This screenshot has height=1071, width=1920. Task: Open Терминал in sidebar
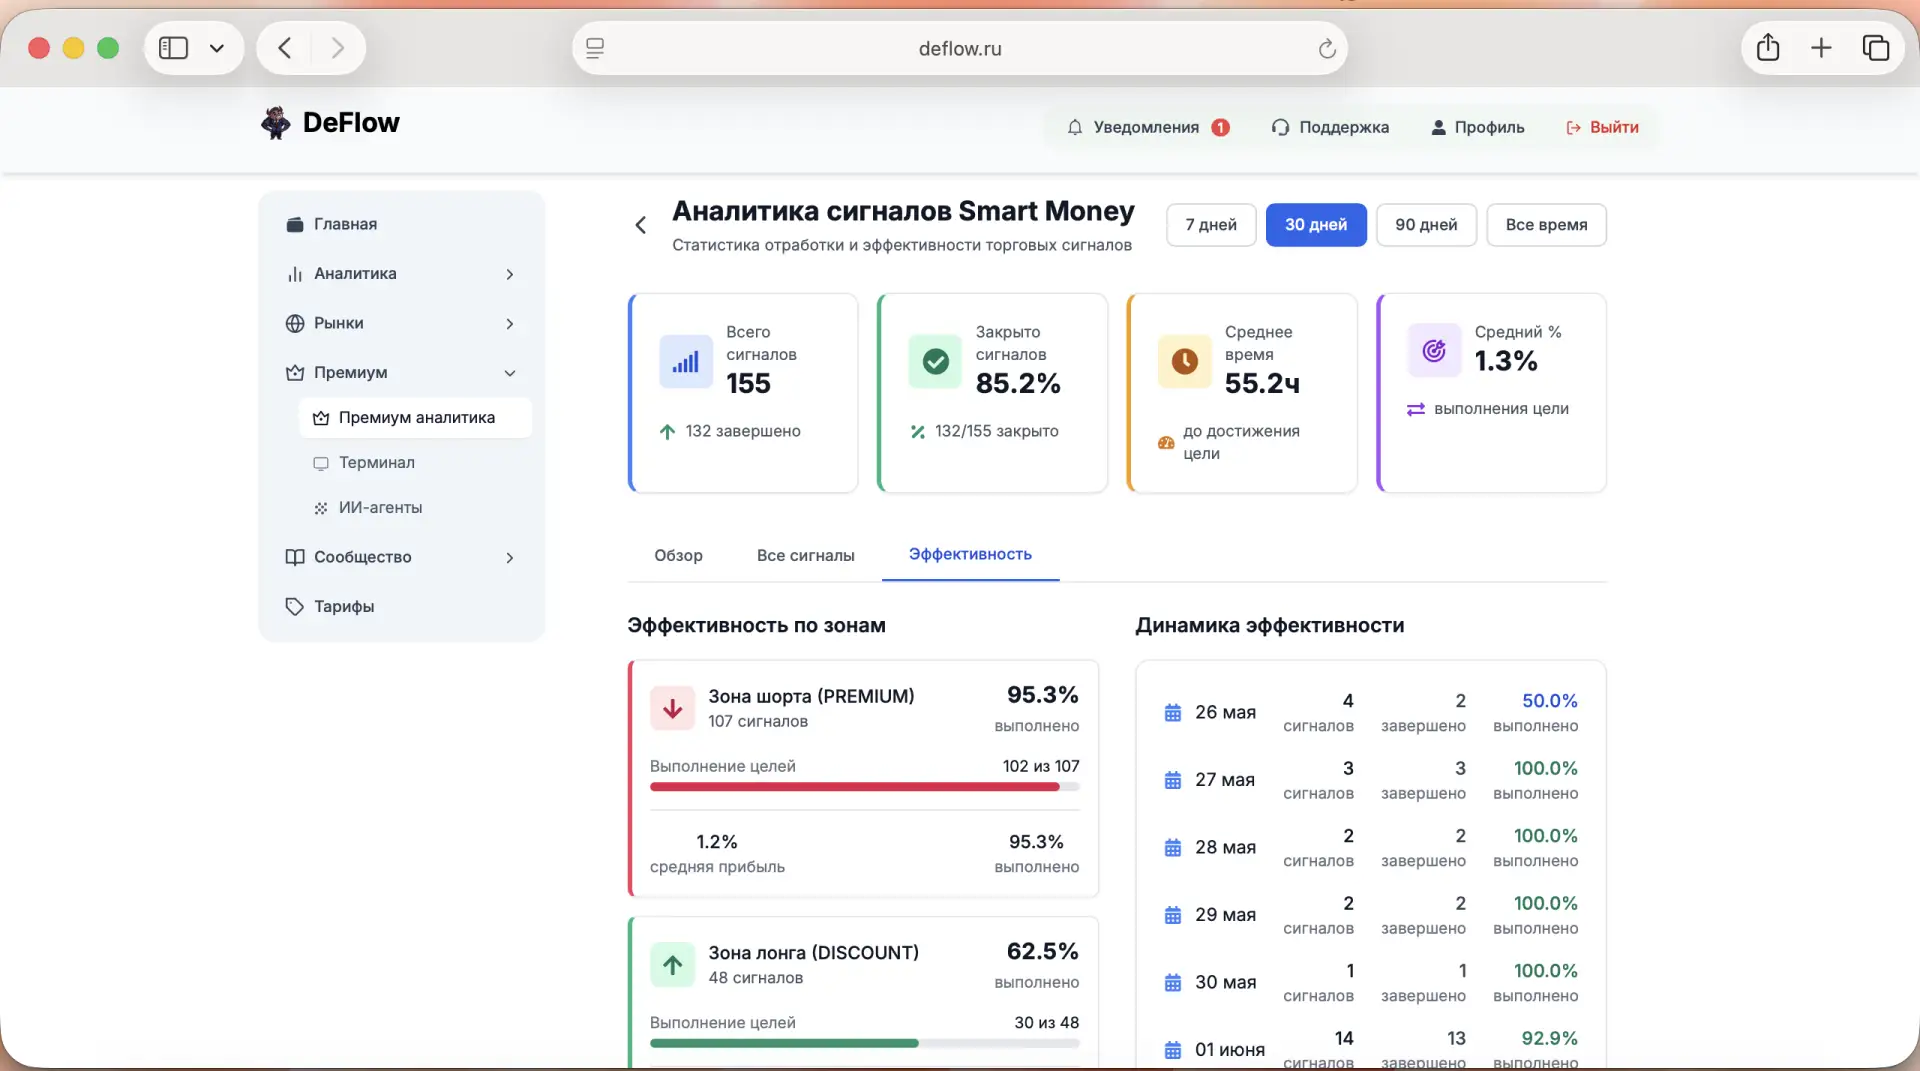point(415,463)
